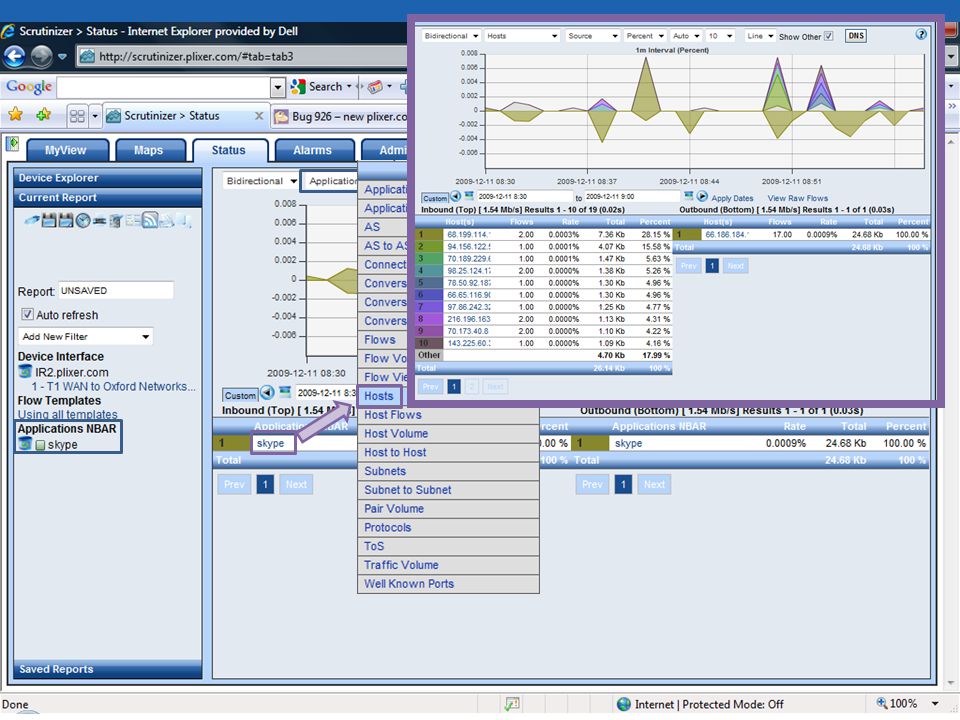Click the database icon beside IR2.plixer.com

(24, 372)
